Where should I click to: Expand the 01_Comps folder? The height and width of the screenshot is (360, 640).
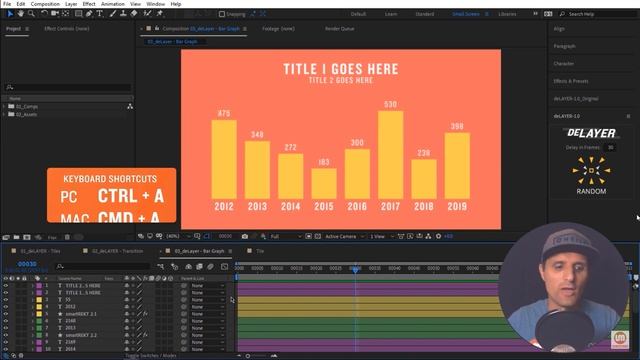[4, 107]
